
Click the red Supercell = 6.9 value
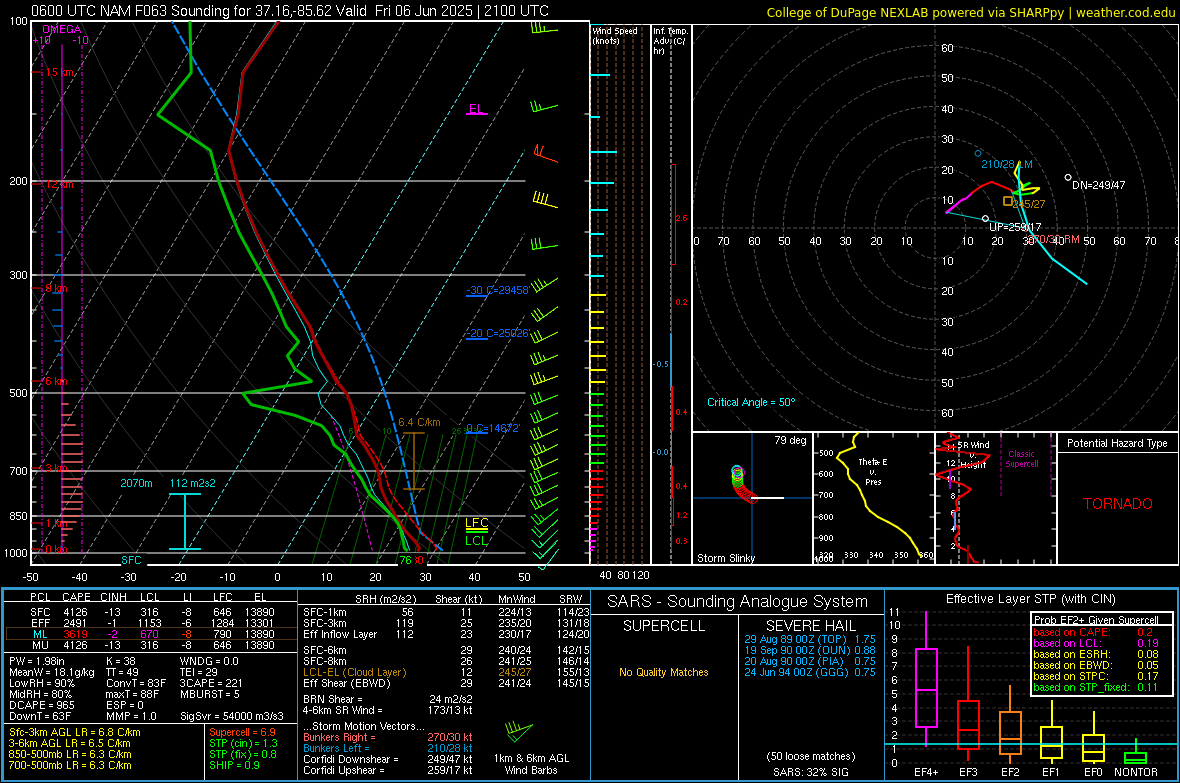(x=242, y=732)
